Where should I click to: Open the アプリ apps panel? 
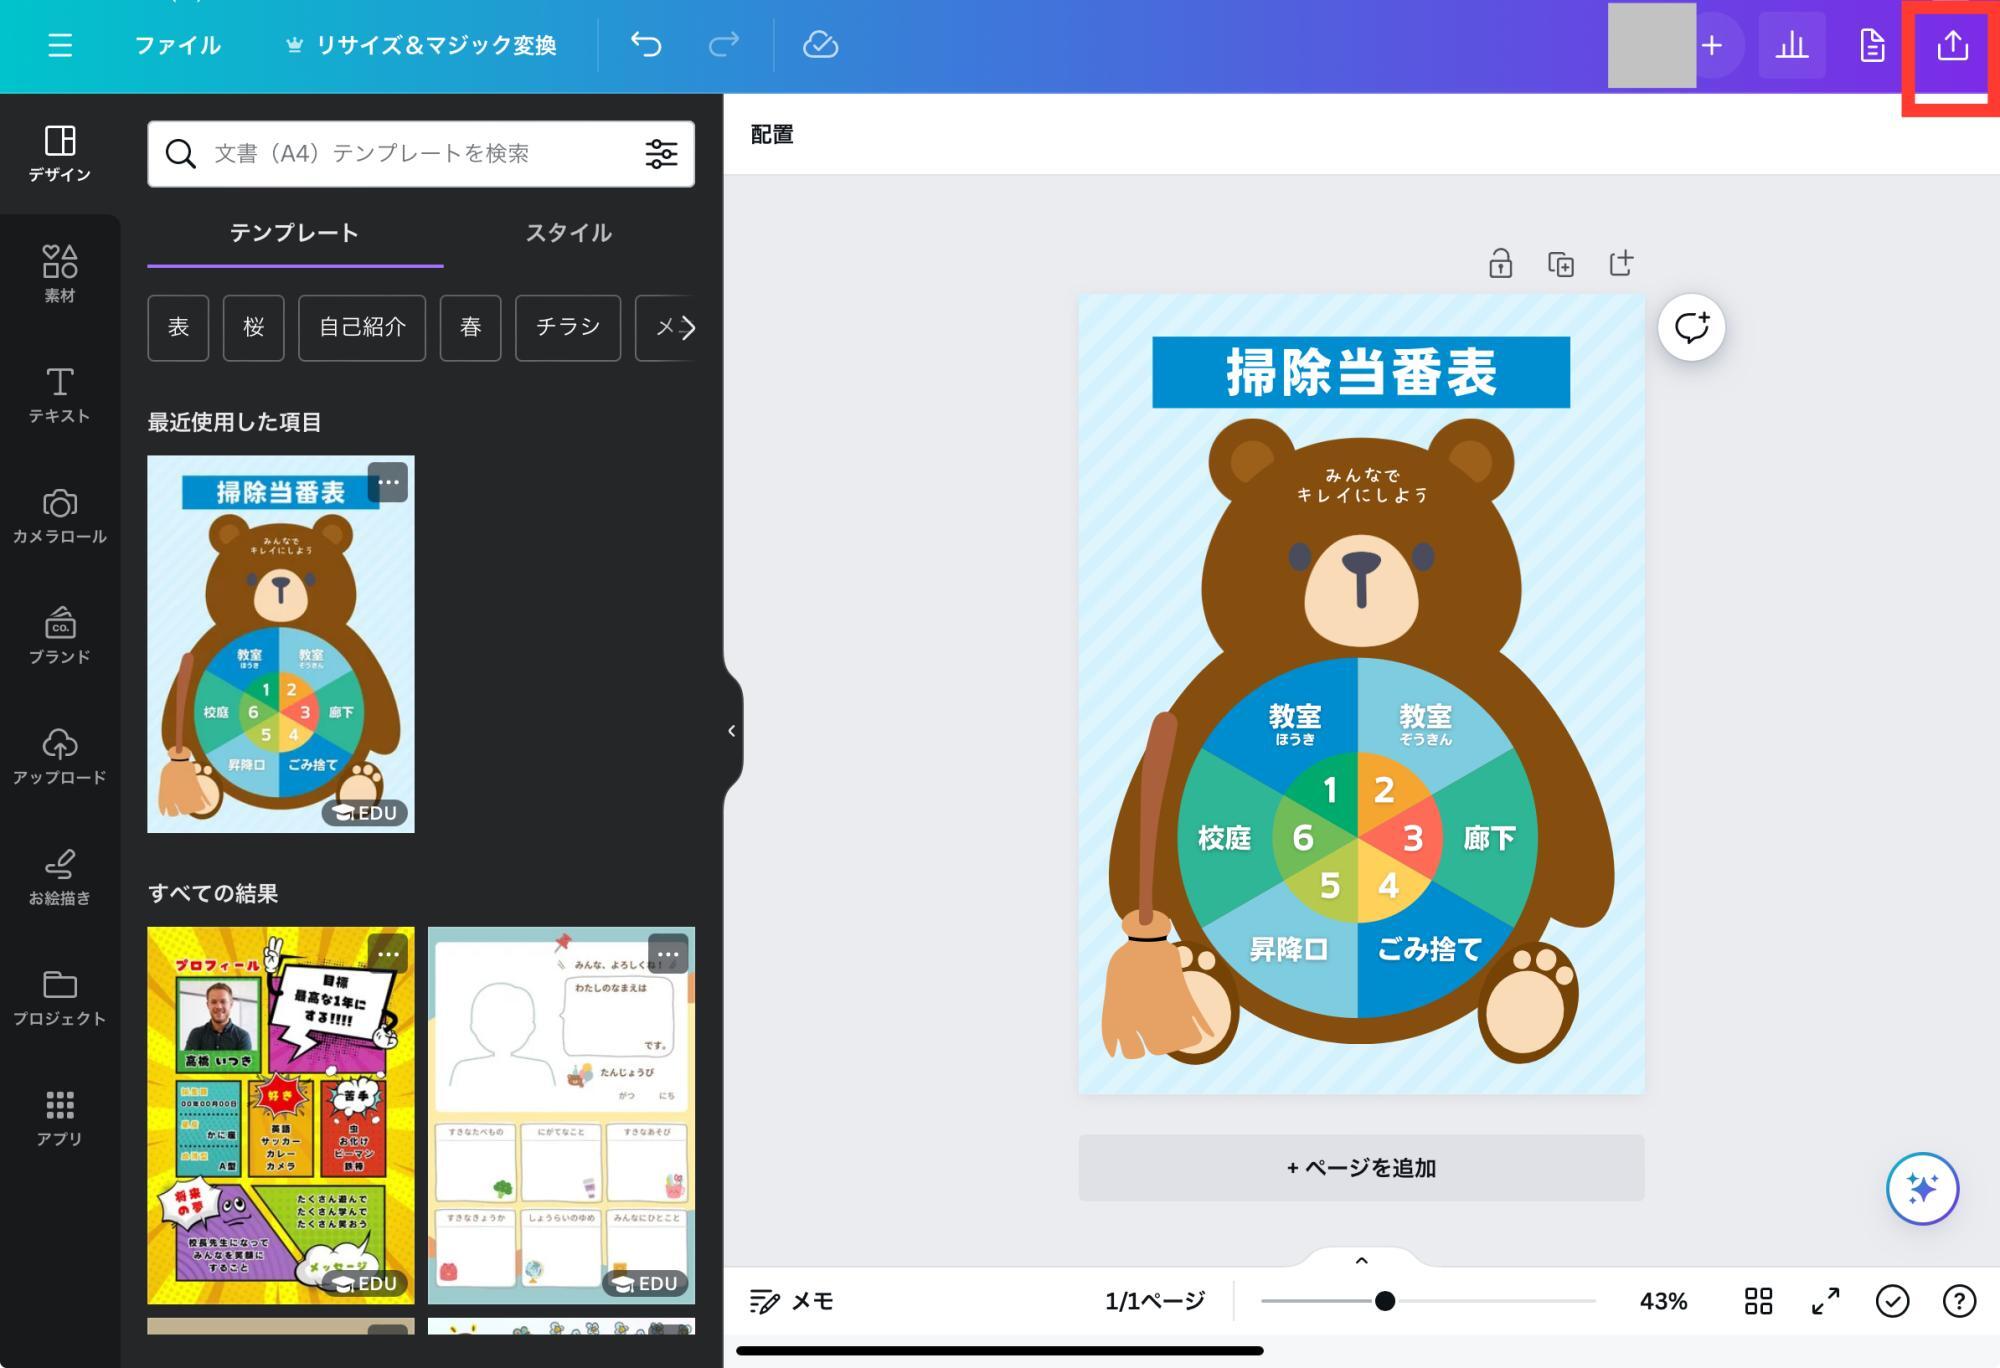(x=60, y=1118)
